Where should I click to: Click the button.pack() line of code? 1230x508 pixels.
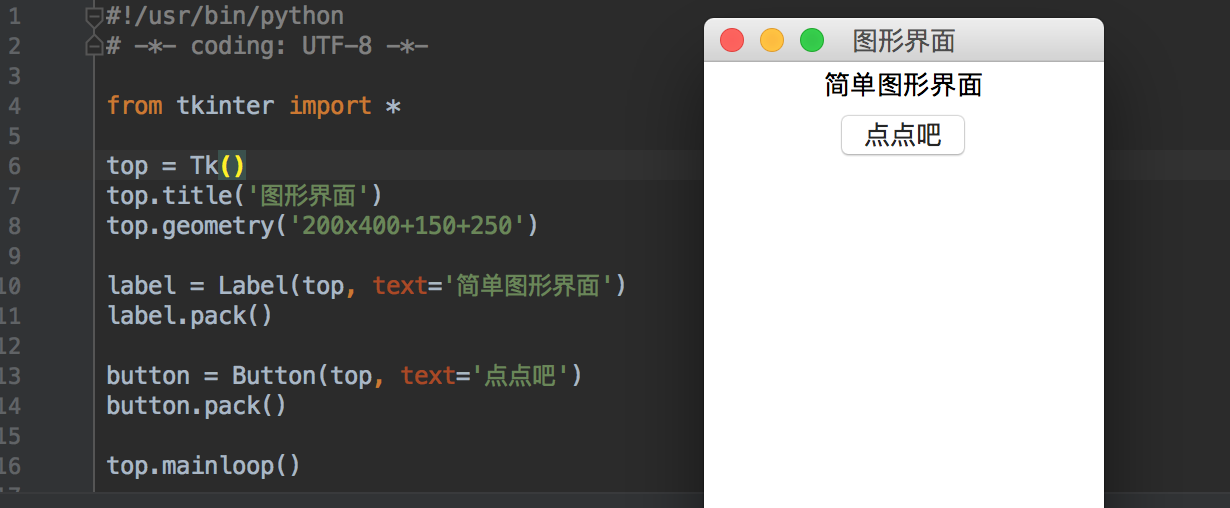click(x=197, y=405)
